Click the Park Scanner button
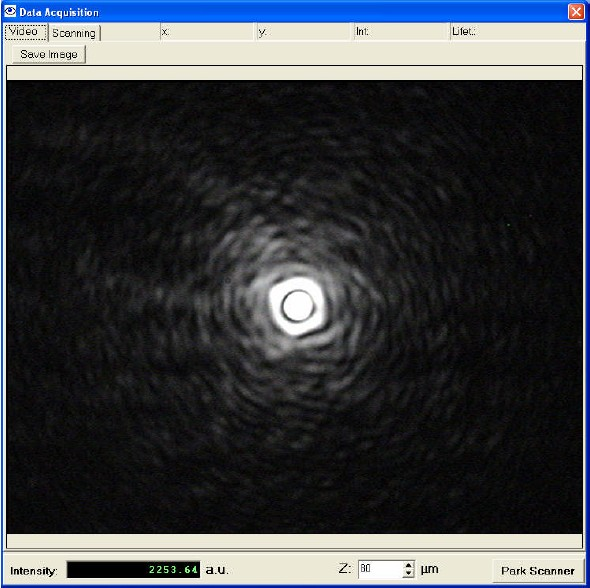The height and width of the screenshot is (588, 590). 538,571
